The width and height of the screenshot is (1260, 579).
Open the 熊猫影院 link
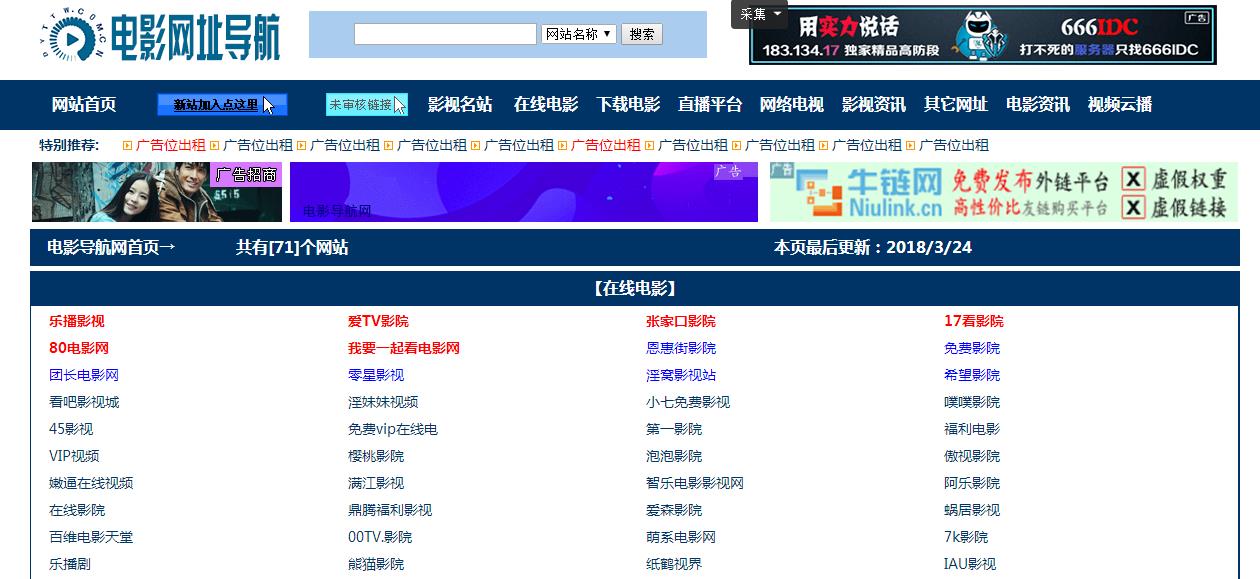(376, 564)
